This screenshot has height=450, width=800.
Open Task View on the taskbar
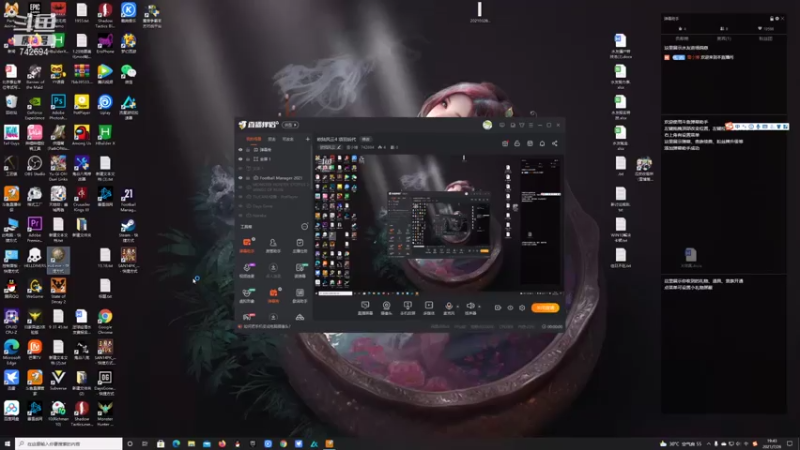coord(145,444)
